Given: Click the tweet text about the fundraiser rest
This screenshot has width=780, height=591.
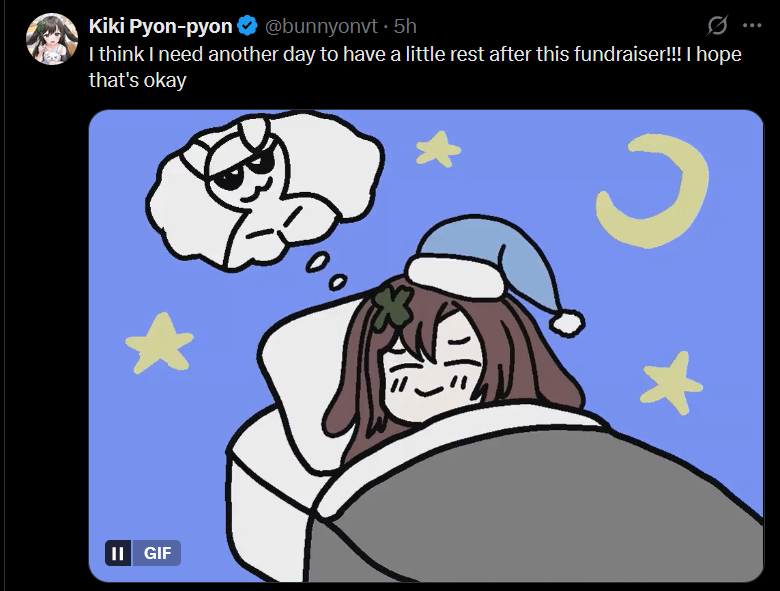Looking at the screenshot, I should 415,67.
